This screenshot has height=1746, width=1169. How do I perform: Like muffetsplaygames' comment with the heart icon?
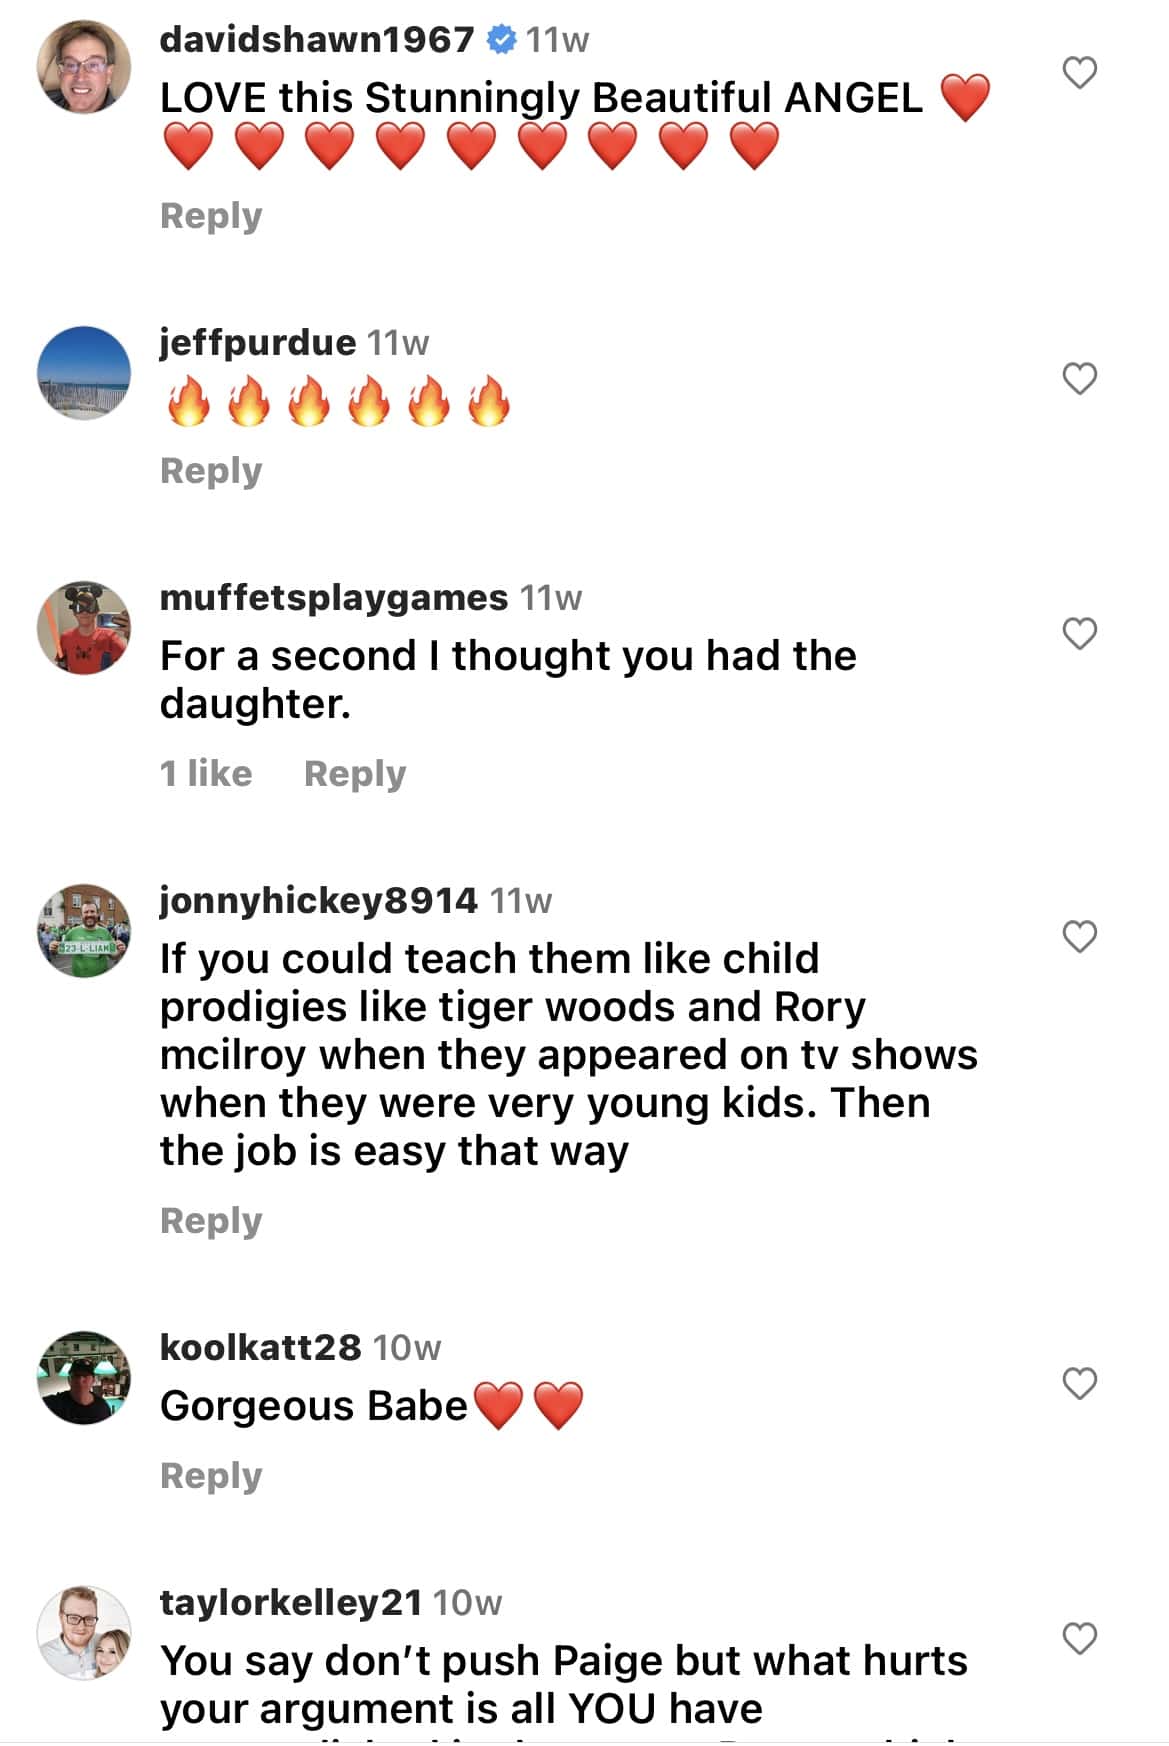click(x=1079, y=633)
